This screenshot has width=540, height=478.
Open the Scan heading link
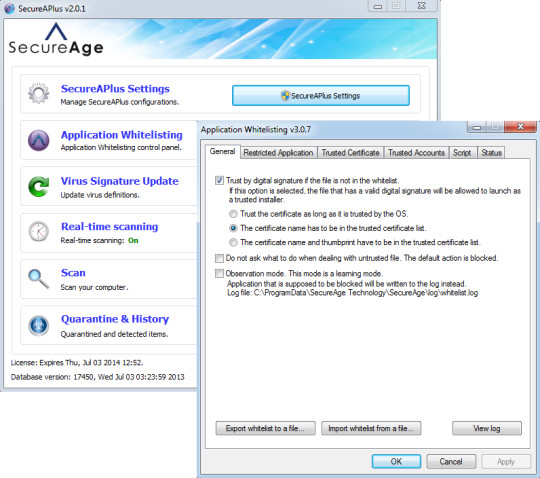[x=73, y=272]
